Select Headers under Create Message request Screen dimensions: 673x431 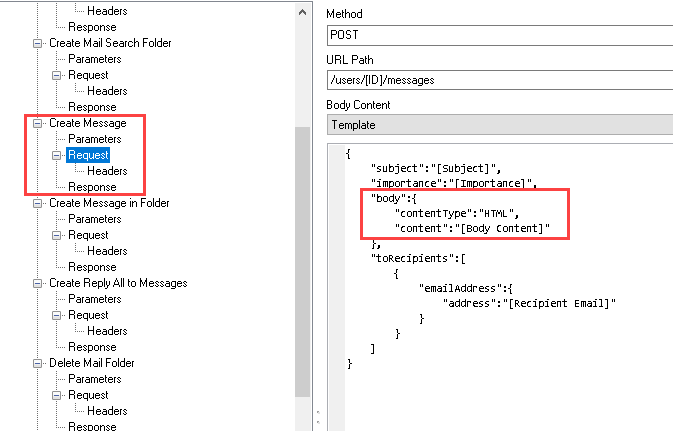coord(107,171)
